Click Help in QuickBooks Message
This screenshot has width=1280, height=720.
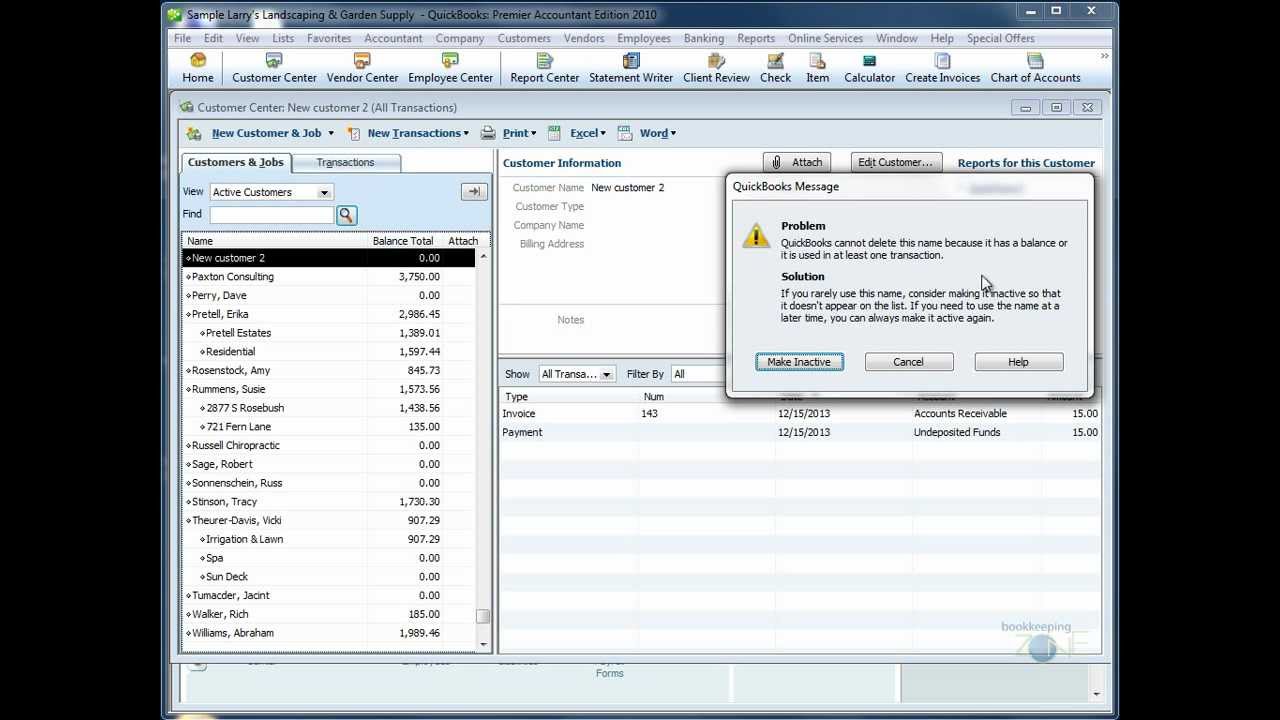(1018, 362)
